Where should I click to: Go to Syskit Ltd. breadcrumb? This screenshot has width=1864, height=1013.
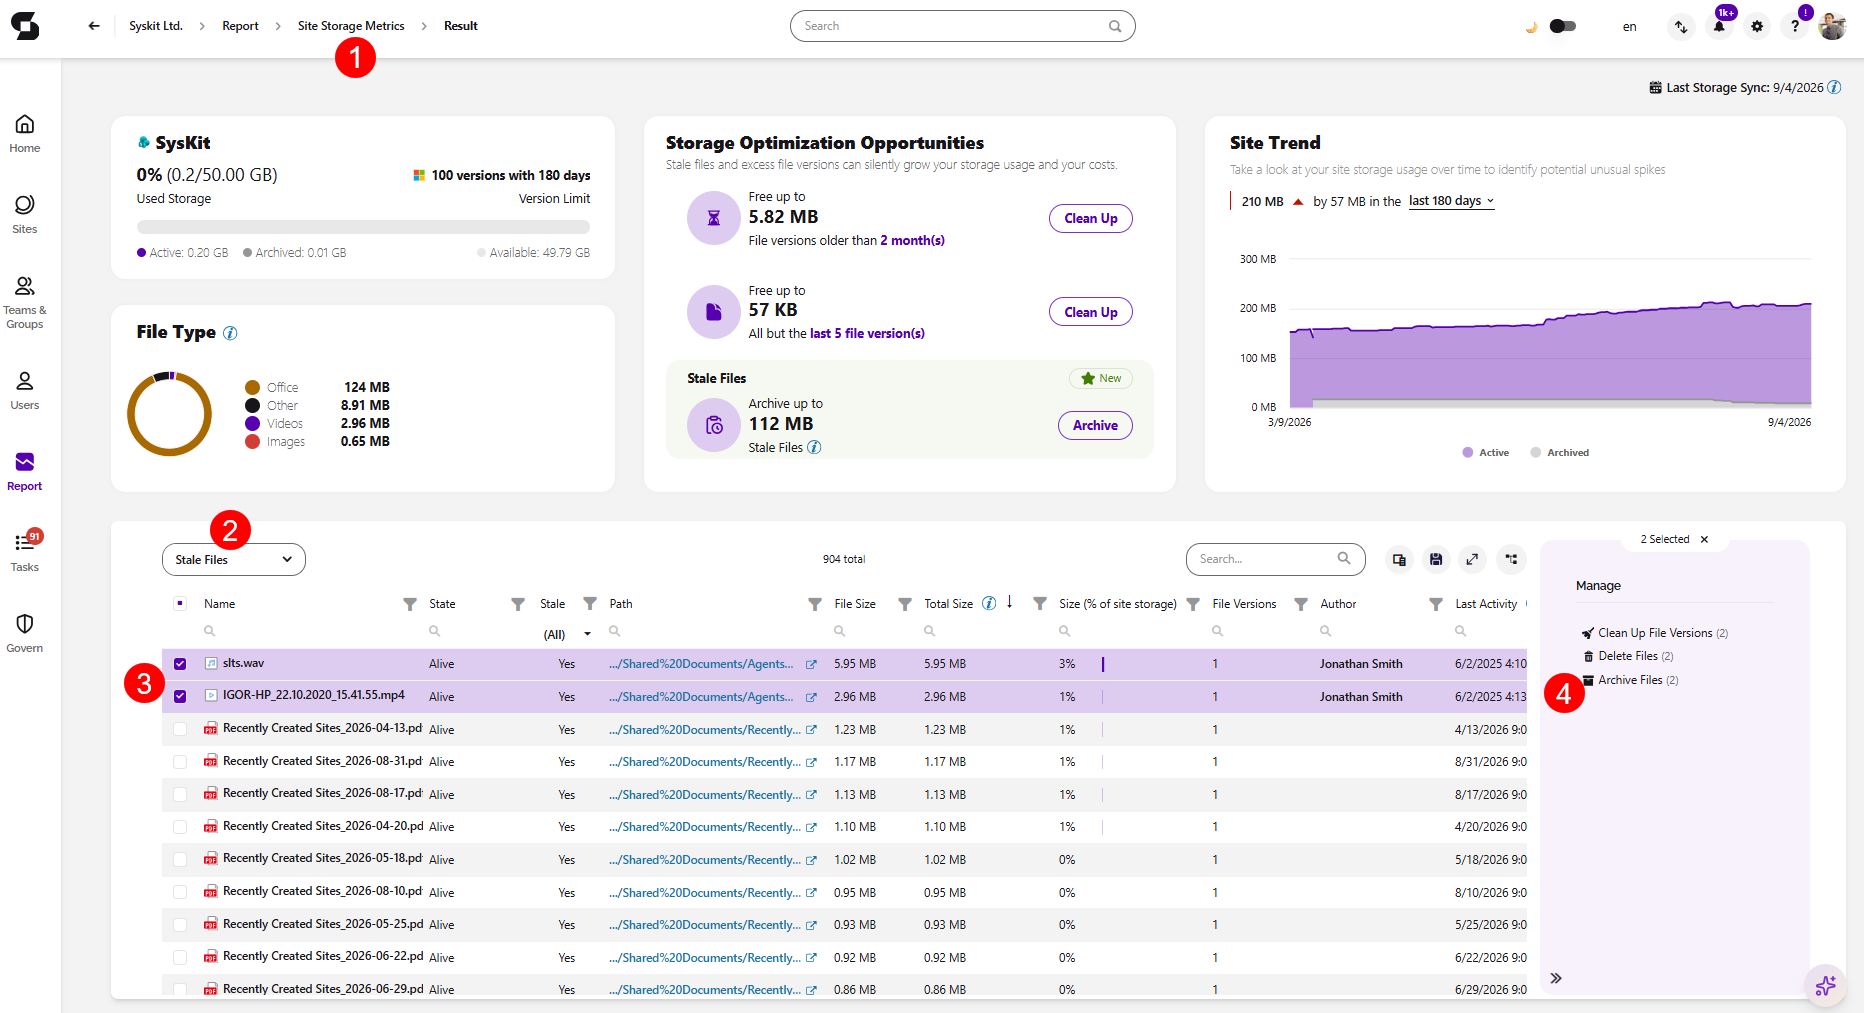pos(156,26)
